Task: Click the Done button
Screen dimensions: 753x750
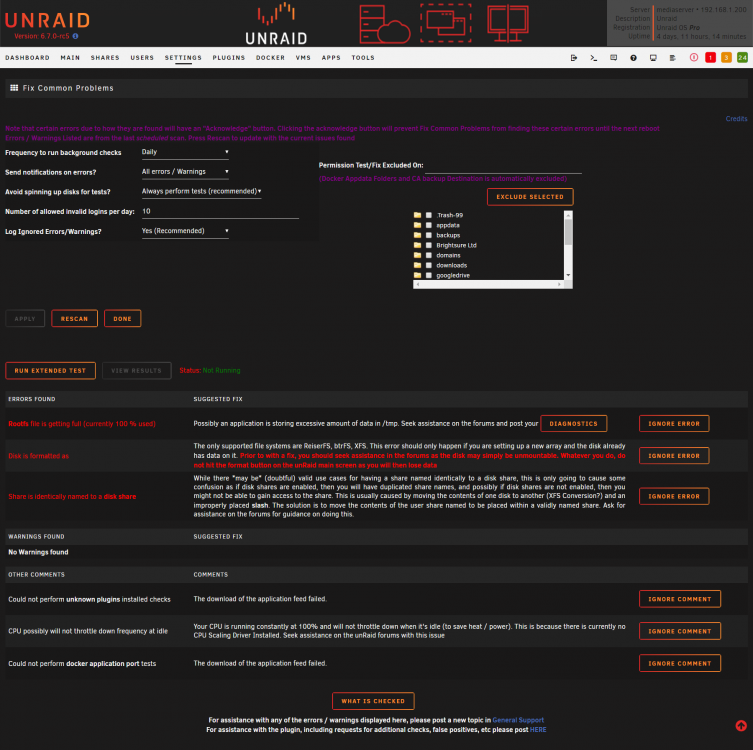Action: tap(122, 318)
